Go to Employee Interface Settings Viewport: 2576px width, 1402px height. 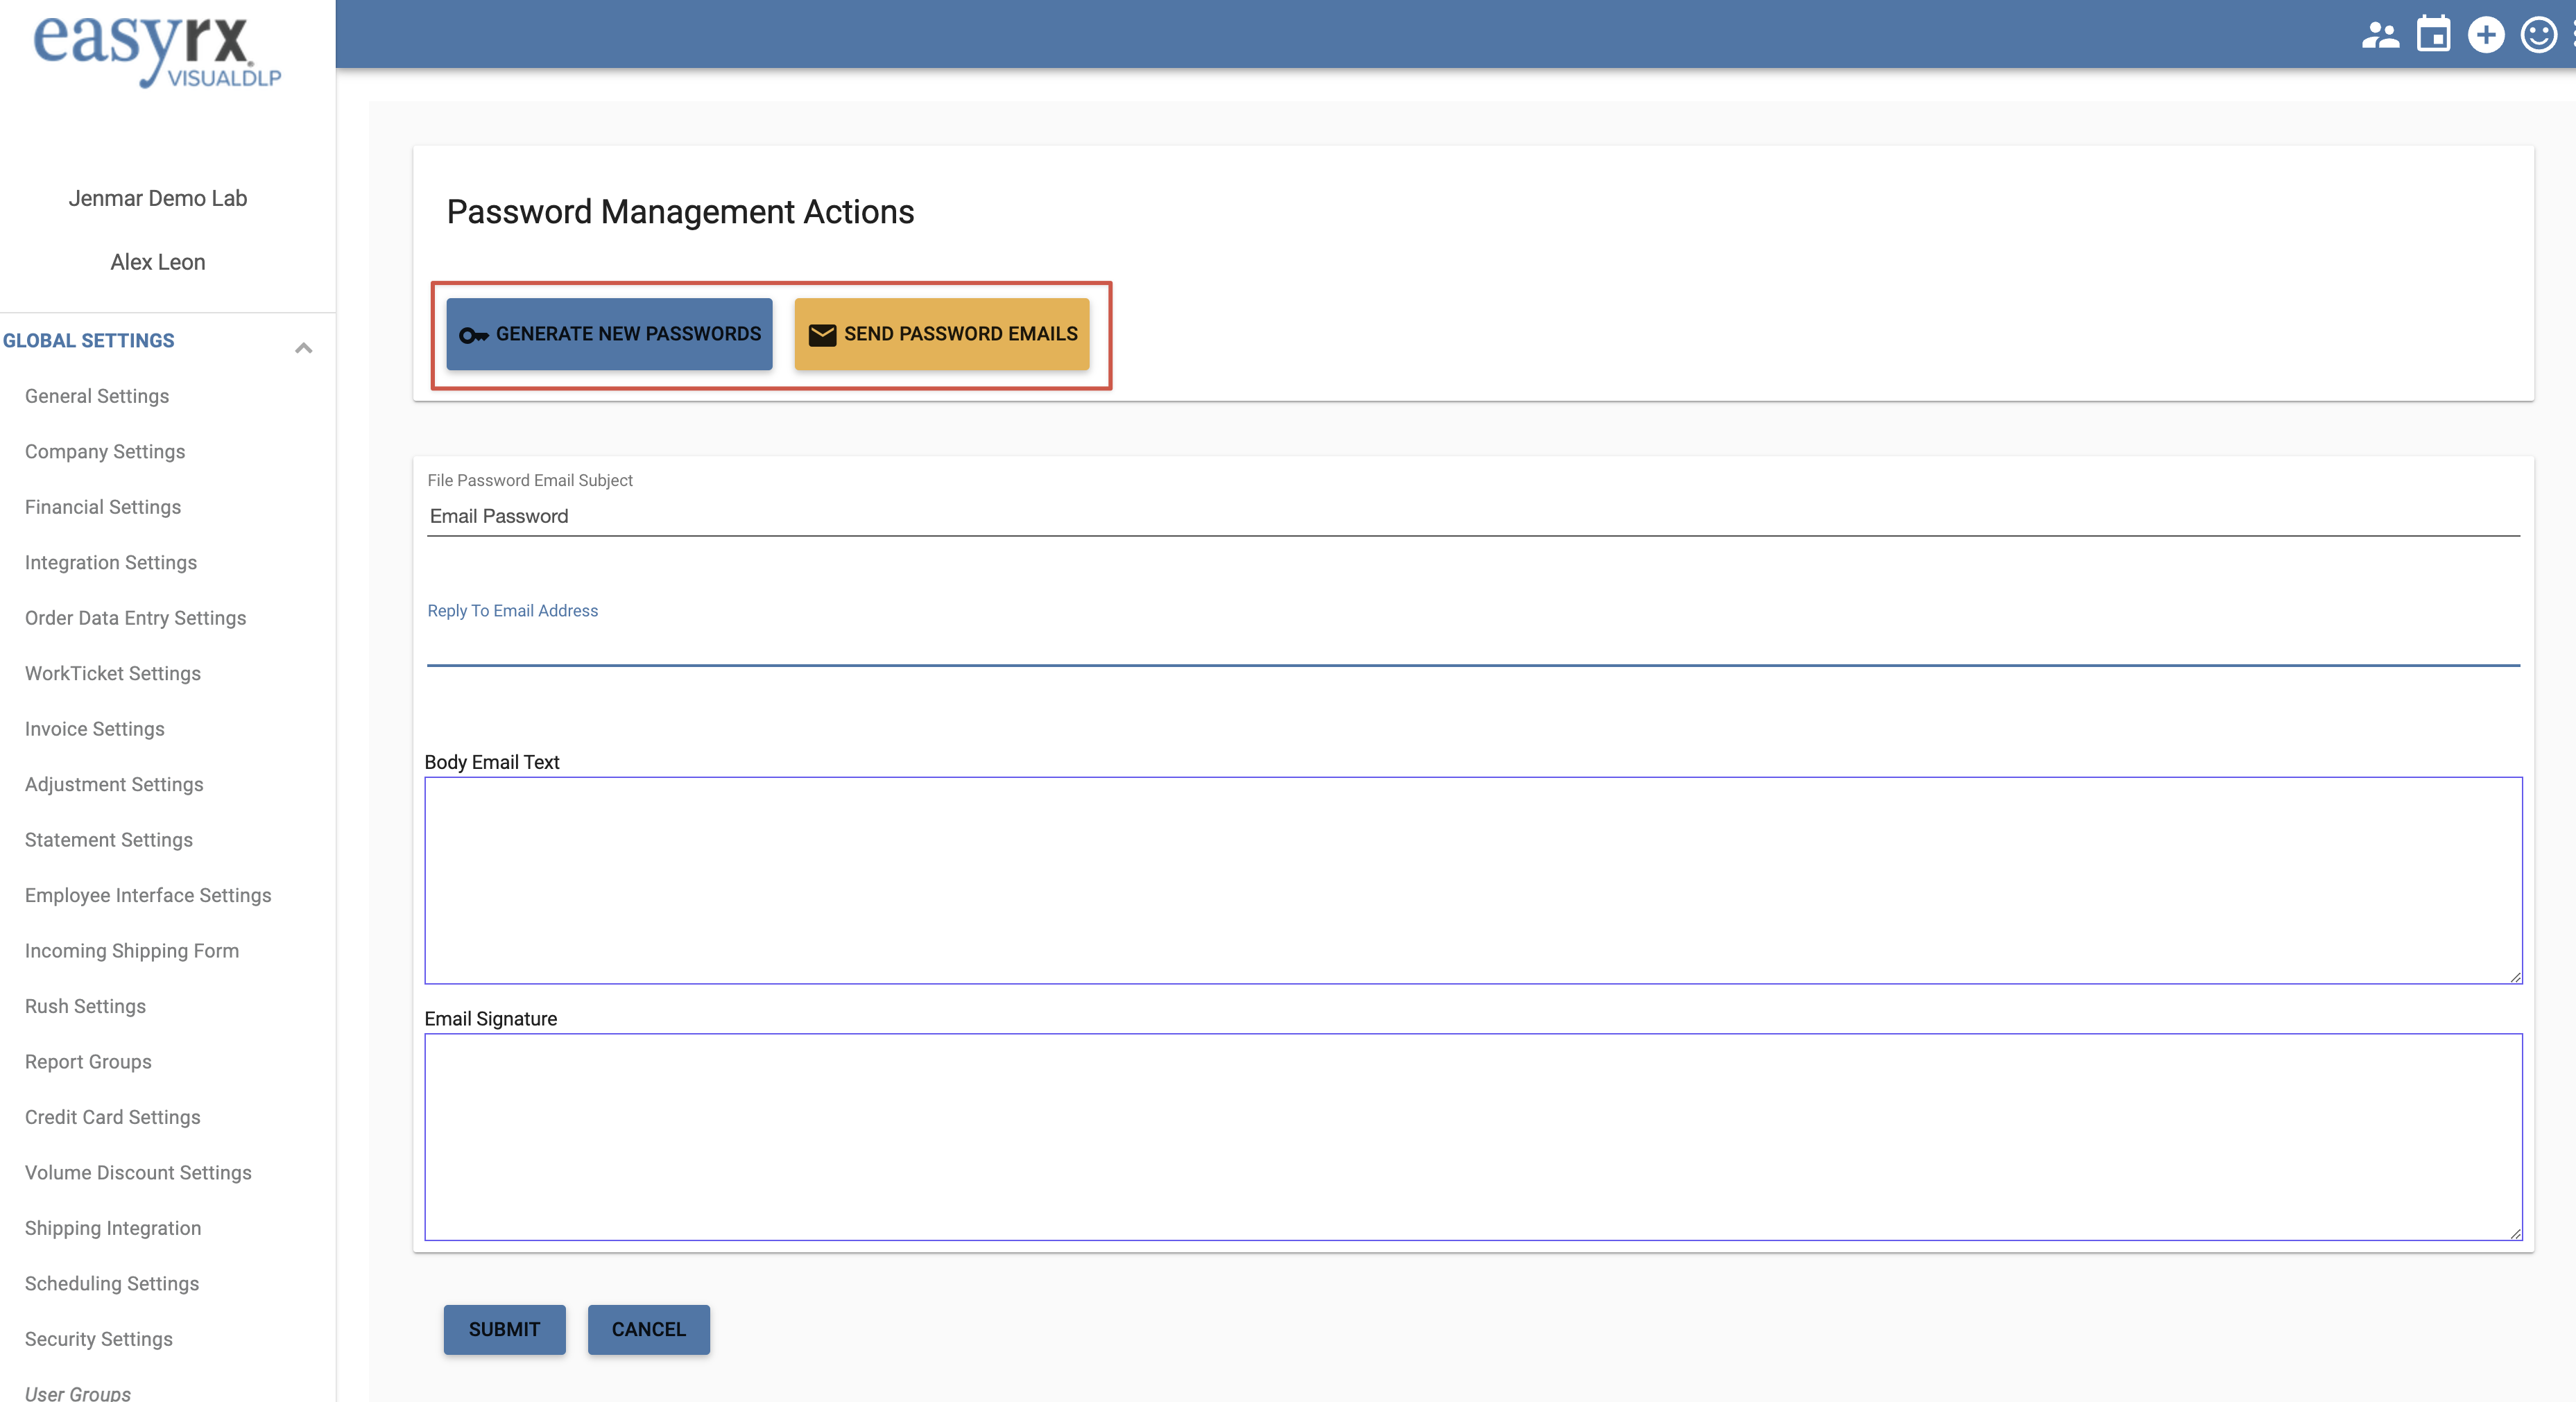[148, 895]
